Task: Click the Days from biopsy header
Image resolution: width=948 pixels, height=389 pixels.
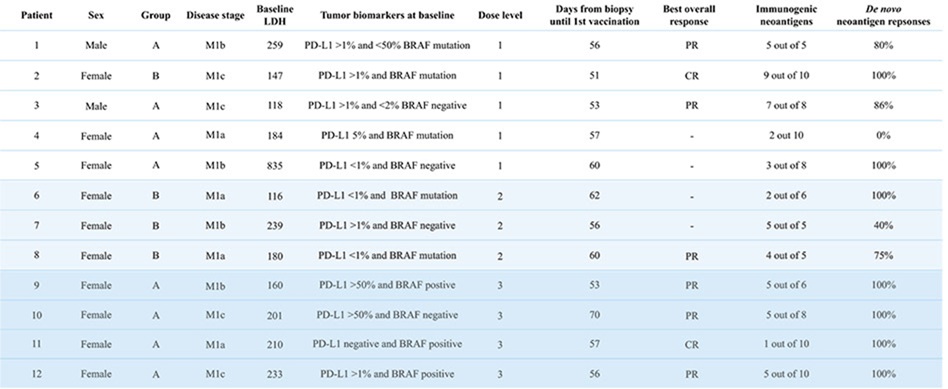Action: click(594, 15)
